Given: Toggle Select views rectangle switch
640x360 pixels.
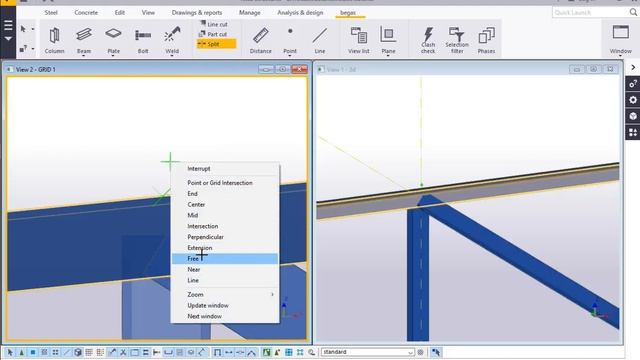Looking at the screenshot, I should (134, 352).
